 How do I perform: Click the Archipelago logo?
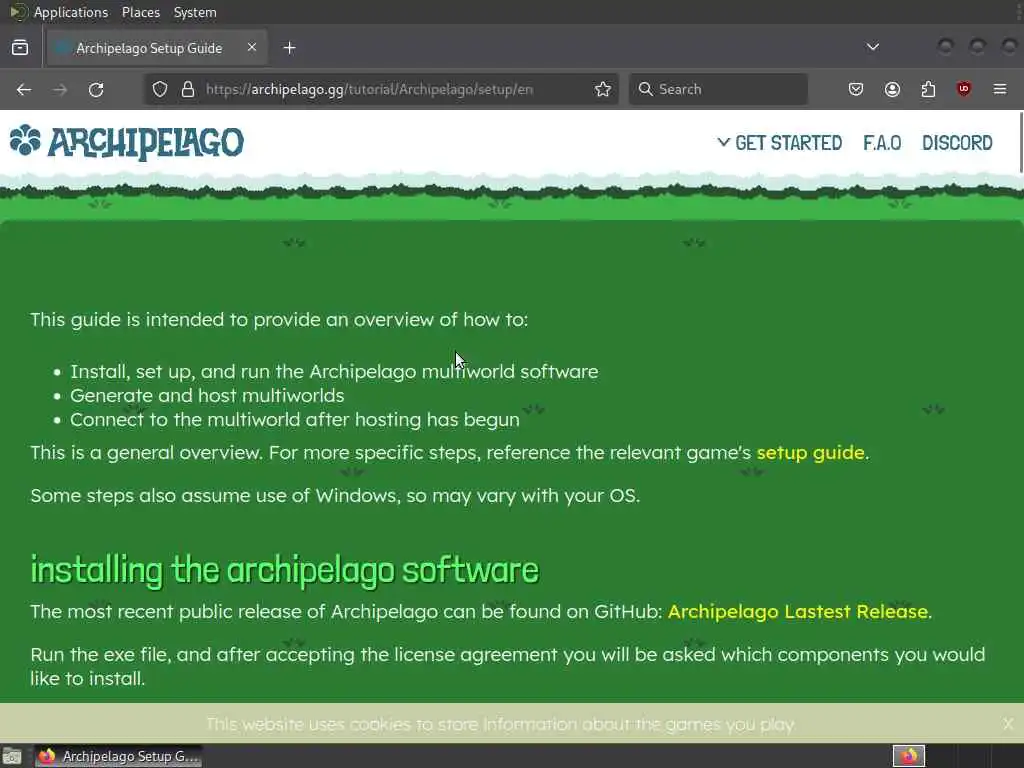tap(127, 142)
